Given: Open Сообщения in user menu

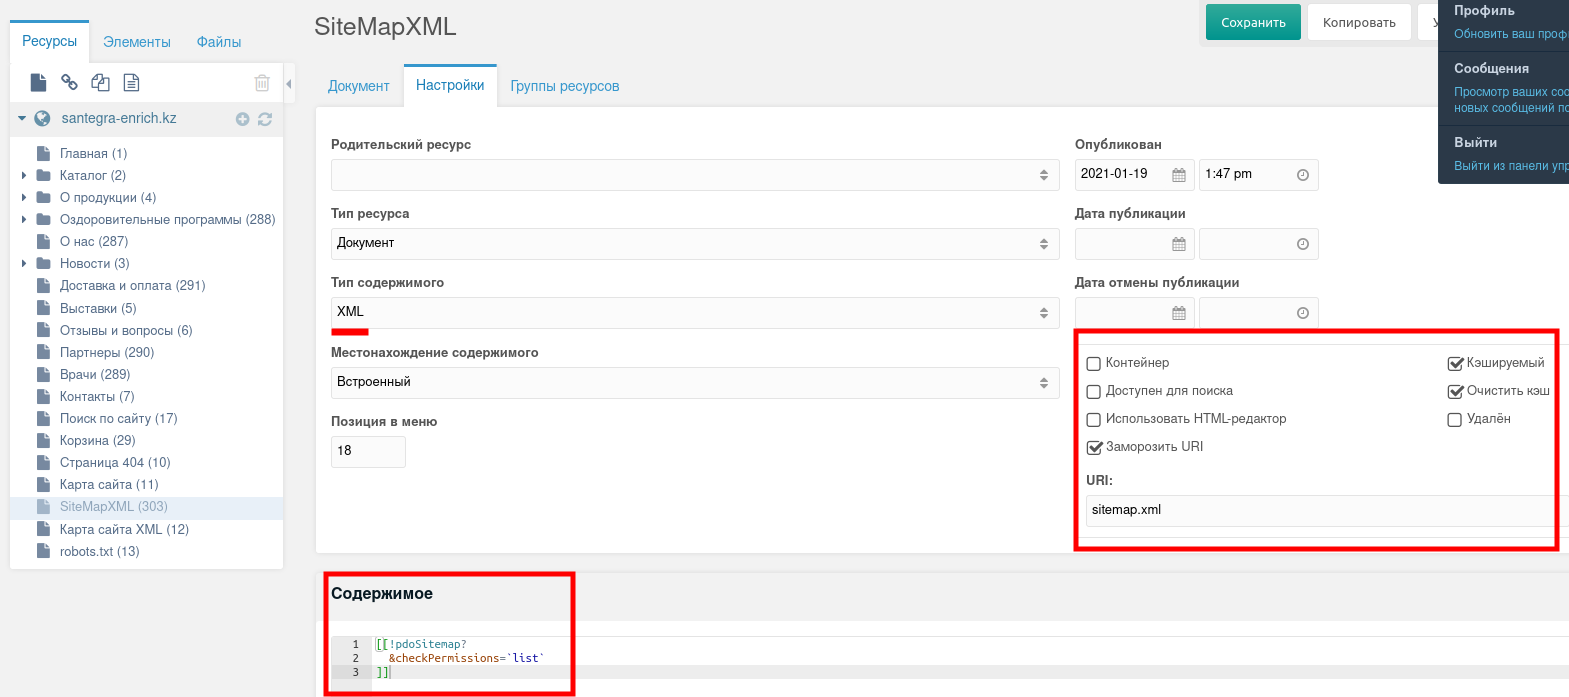Looking at the screenshot, I should (1491, 68).
